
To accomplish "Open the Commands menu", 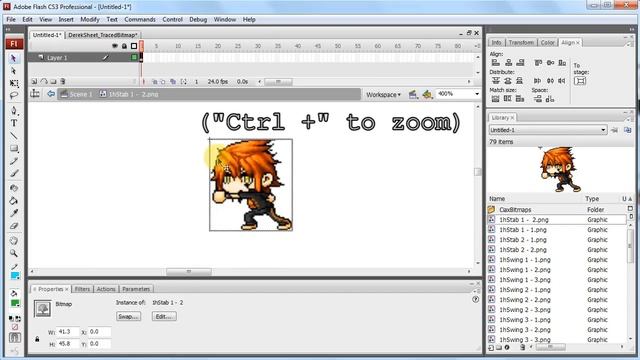I will click(x=140, y=19).
